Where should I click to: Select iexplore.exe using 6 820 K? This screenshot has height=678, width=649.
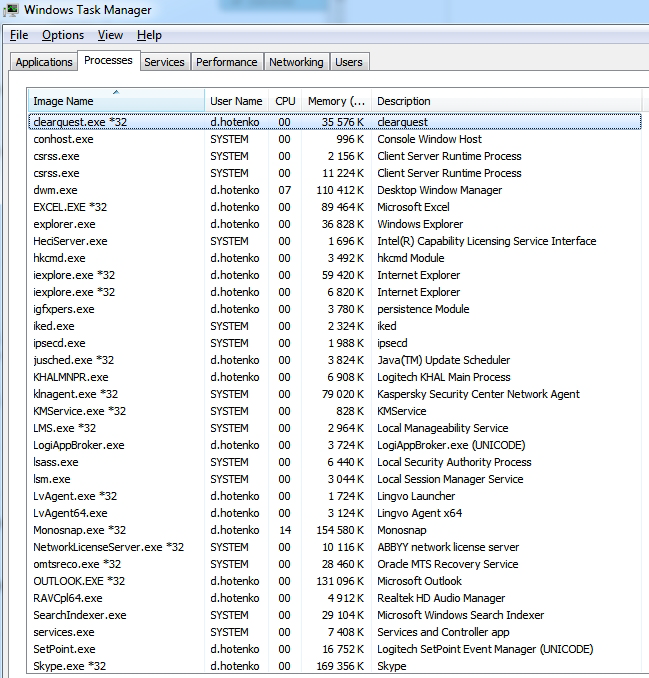(x=335, y=292)
